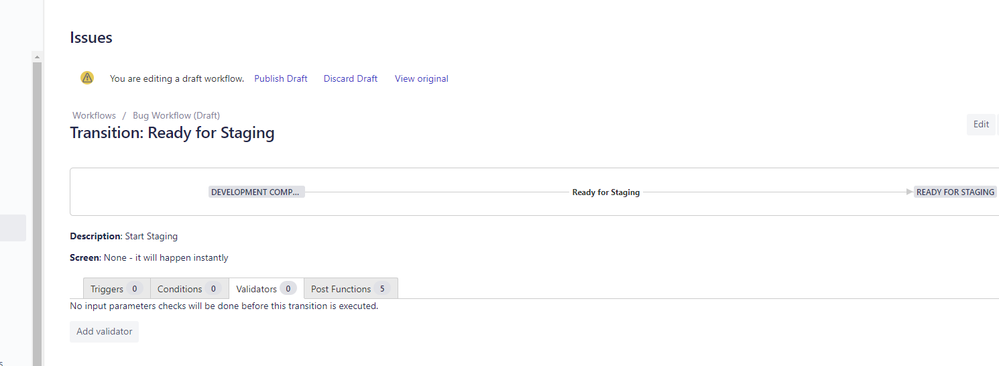Click the Issues page heading
The height and width of the screenshot is (366, 999).
91,38
